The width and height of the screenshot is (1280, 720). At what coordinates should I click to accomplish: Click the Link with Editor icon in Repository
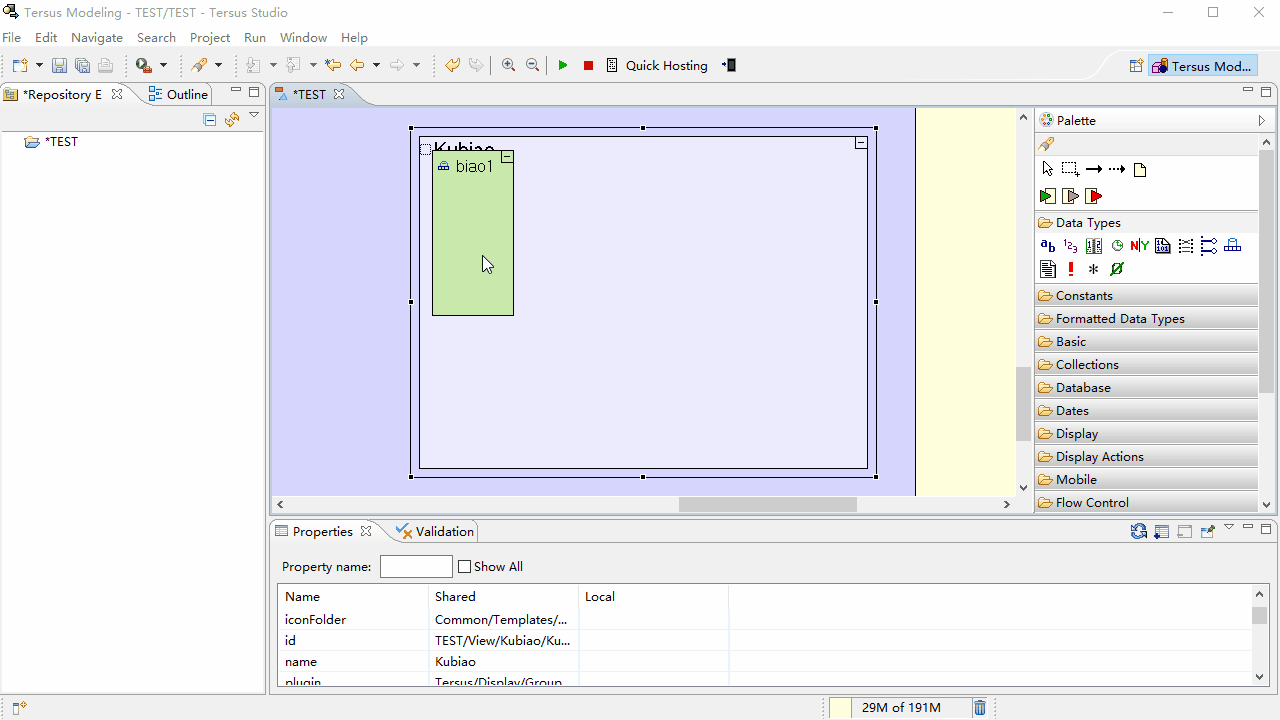(232, 120)
